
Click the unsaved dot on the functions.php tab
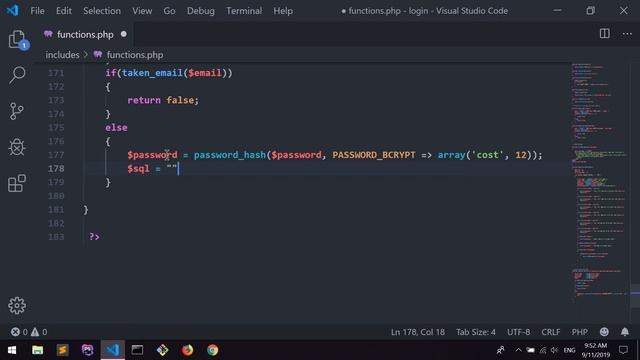click(124, 34)
